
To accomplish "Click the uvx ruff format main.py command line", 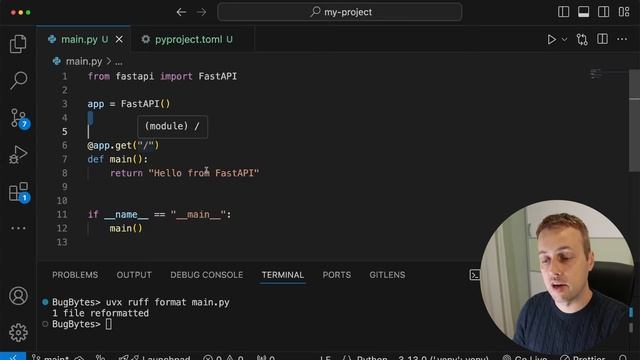I will tap(167, 302).
